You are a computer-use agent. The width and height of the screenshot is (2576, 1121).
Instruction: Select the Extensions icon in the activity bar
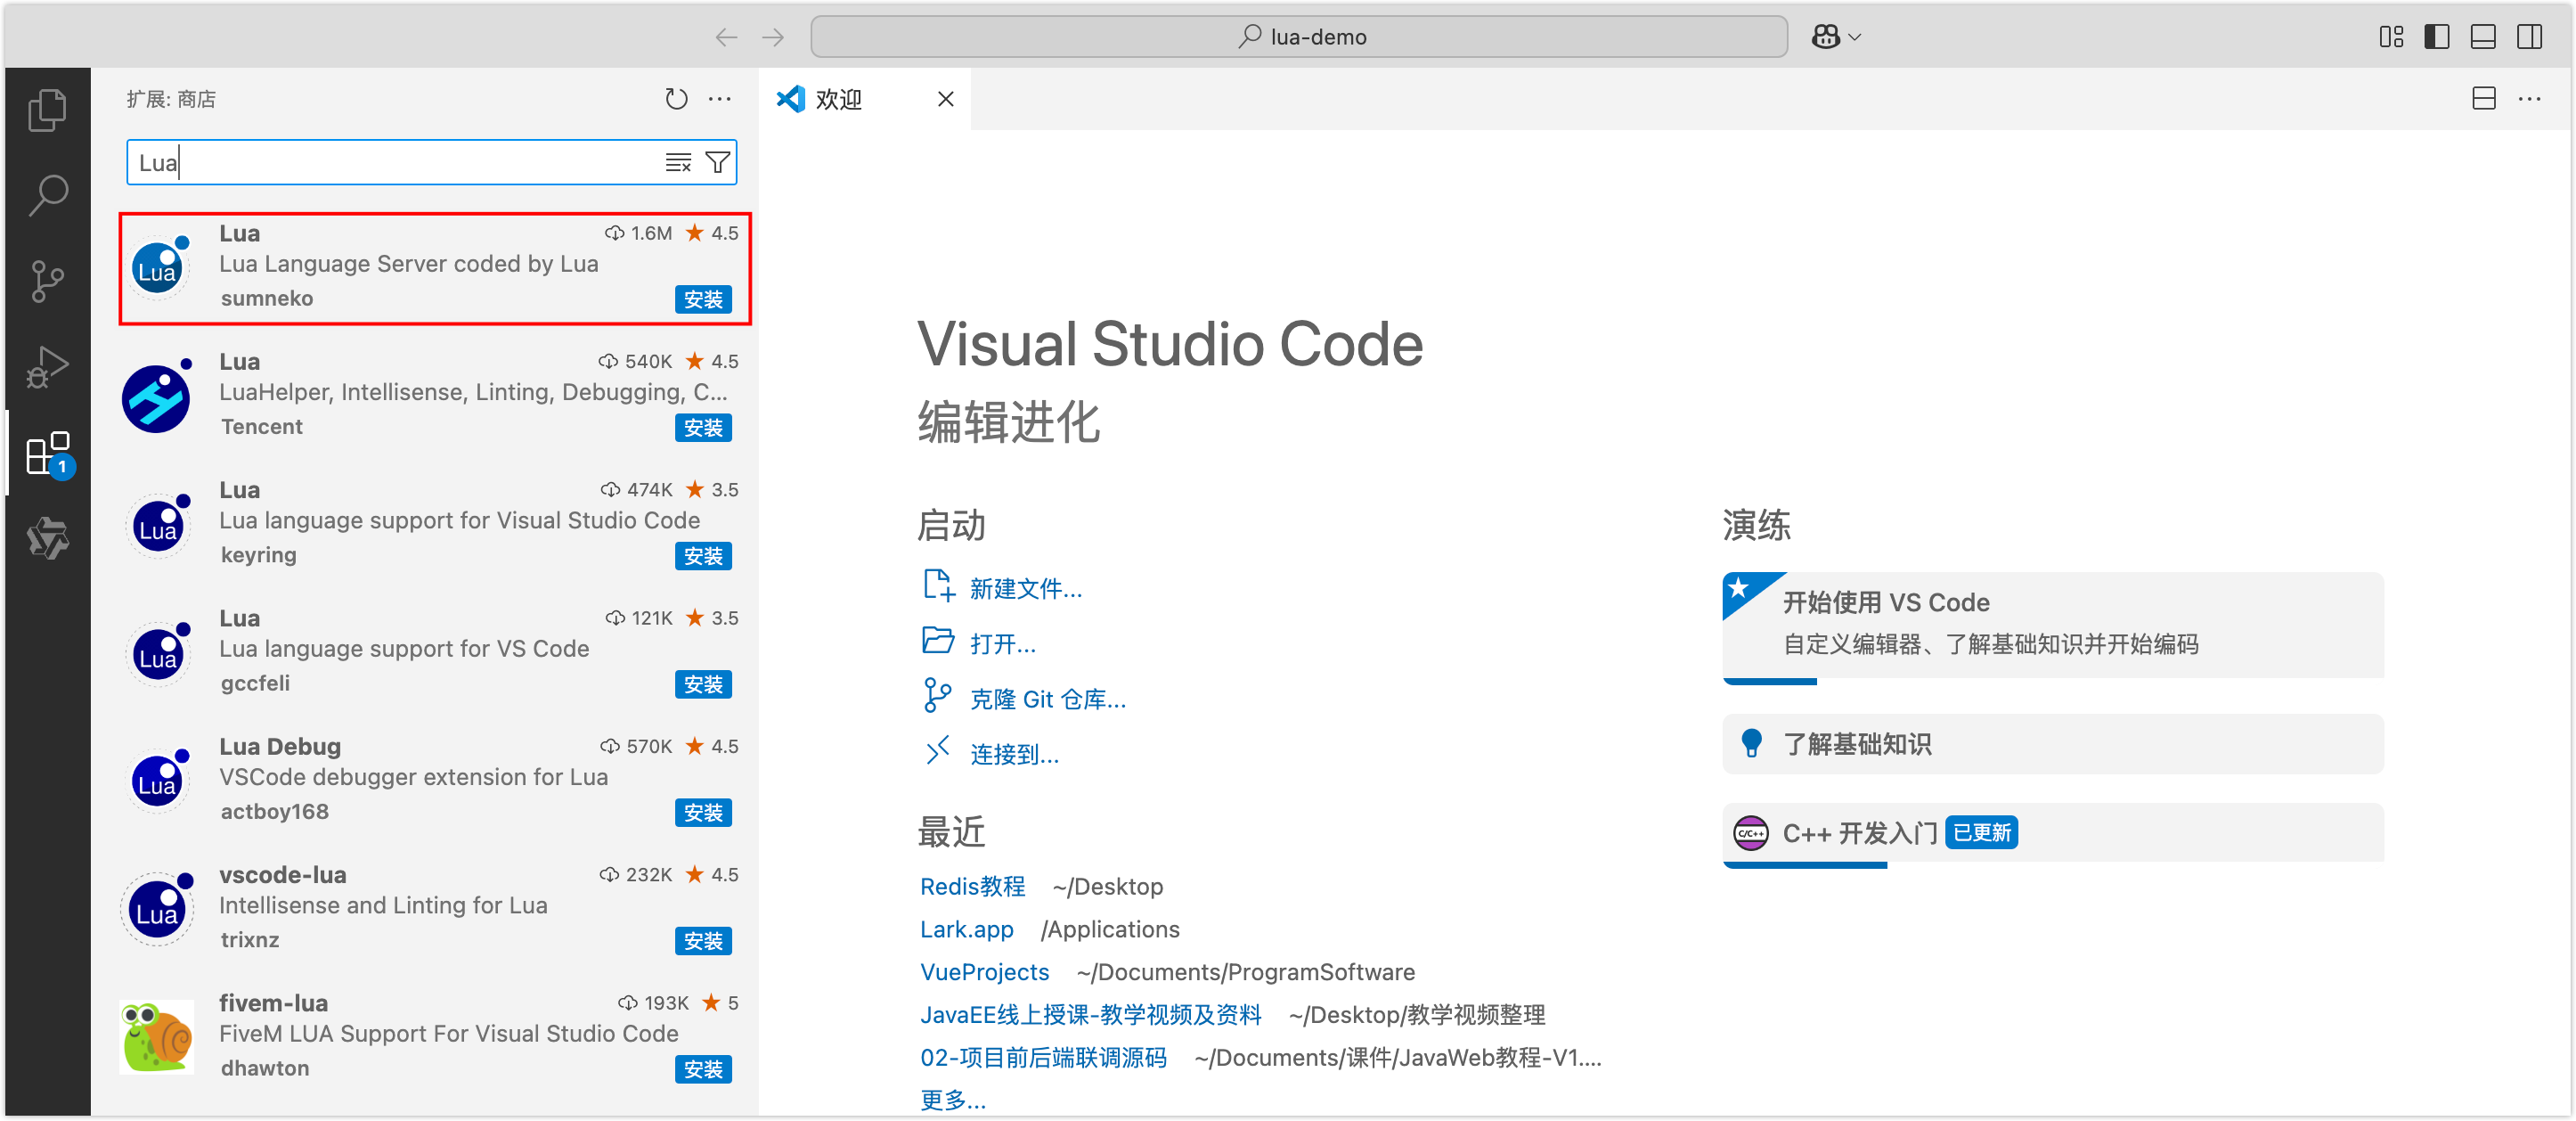pyautogui.click(x=47, y=453)
